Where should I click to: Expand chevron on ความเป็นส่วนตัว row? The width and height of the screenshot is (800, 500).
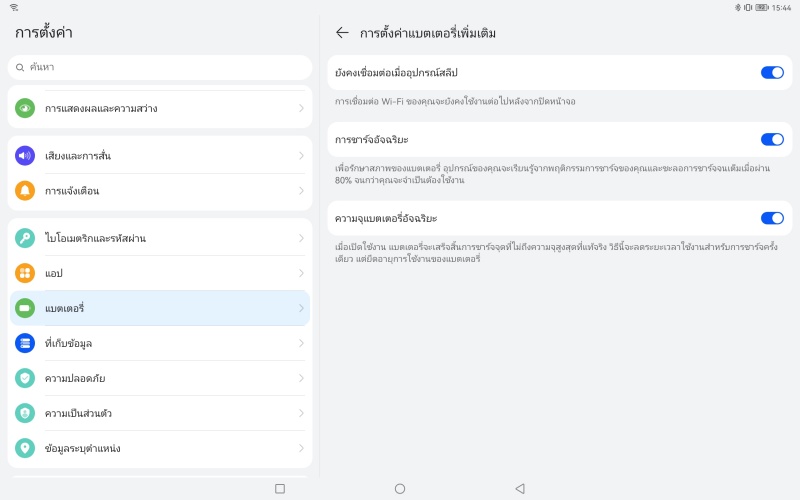tap(301, 413)
